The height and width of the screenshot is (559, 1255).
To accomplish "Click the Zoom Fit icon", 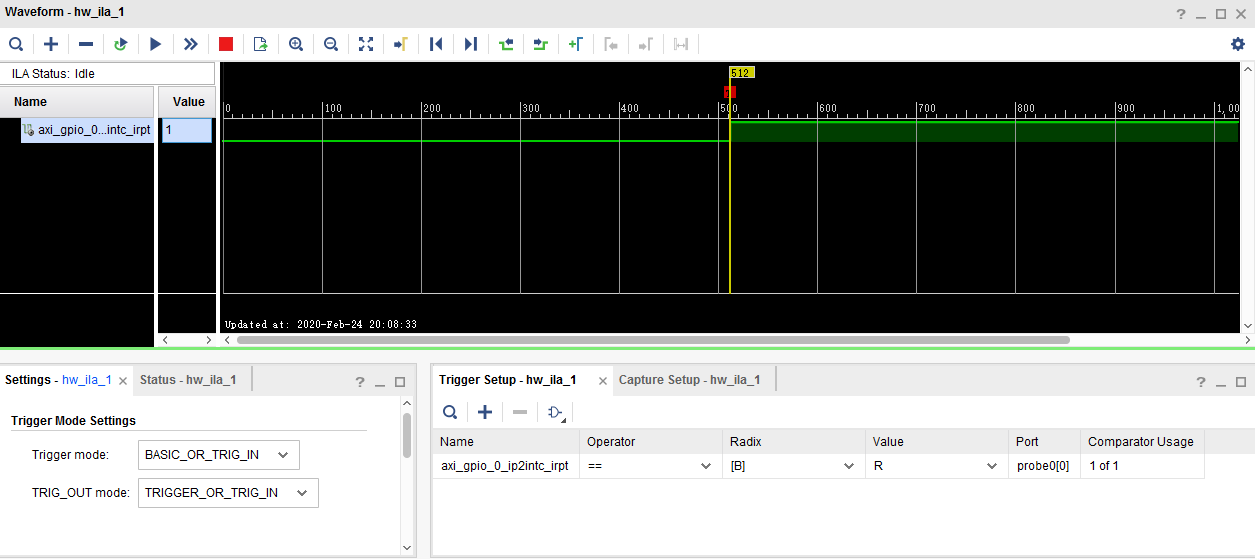I will pos(365,44).
